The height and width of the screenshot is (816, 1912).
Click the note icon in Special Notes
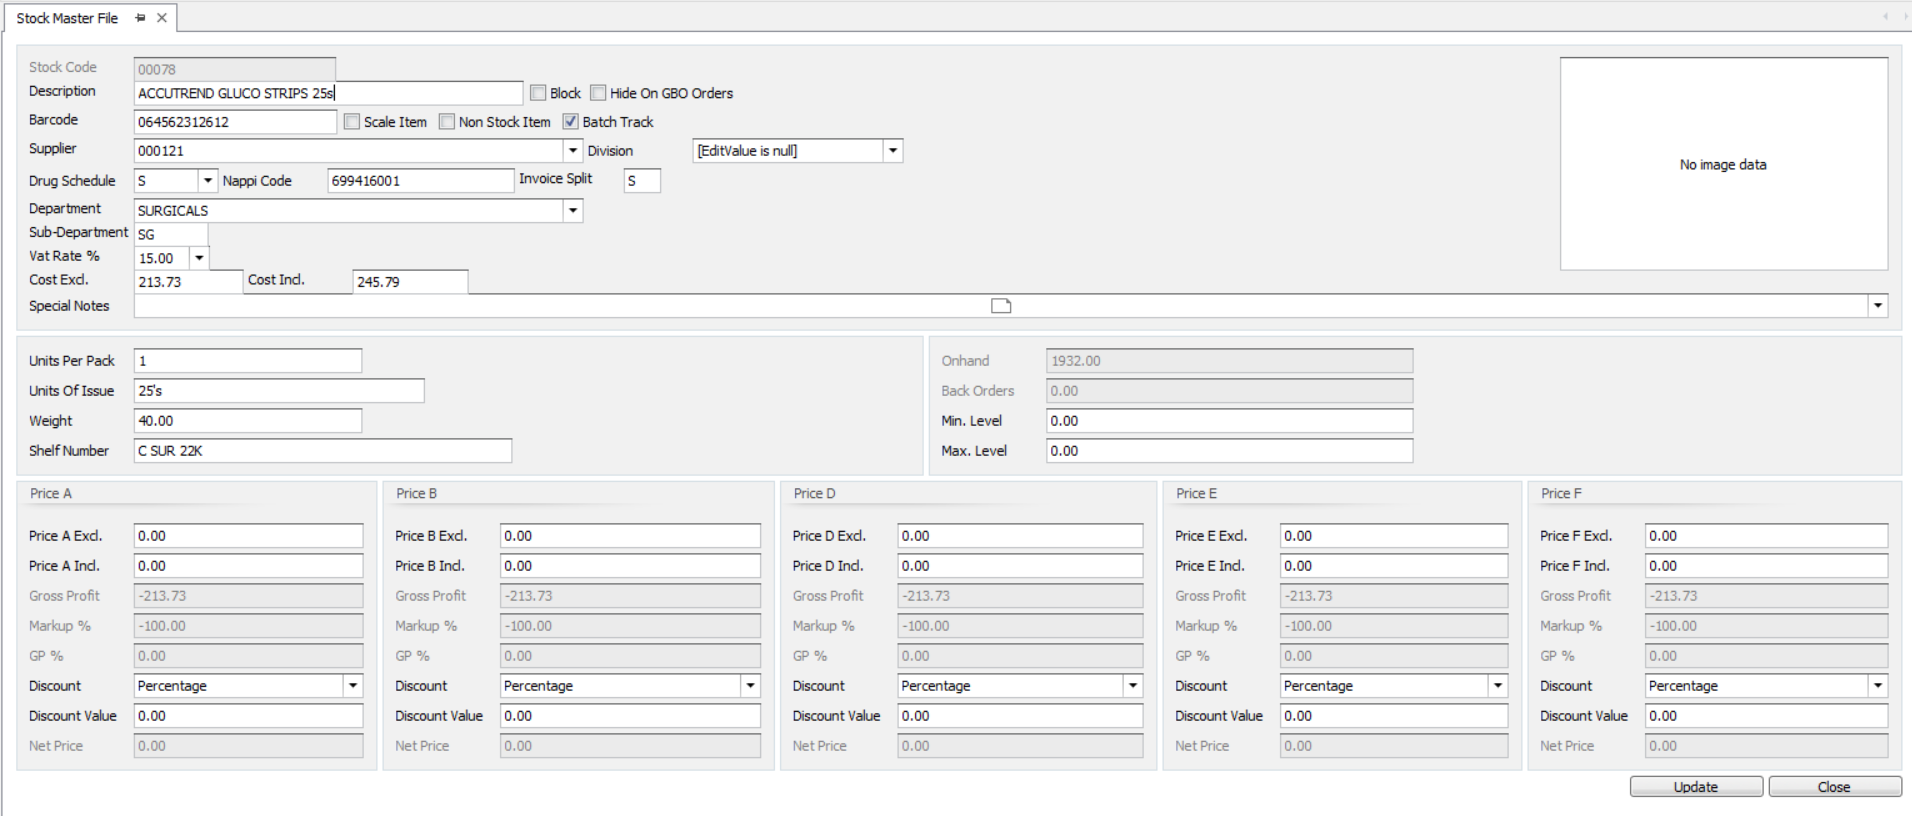(1001, 306)
